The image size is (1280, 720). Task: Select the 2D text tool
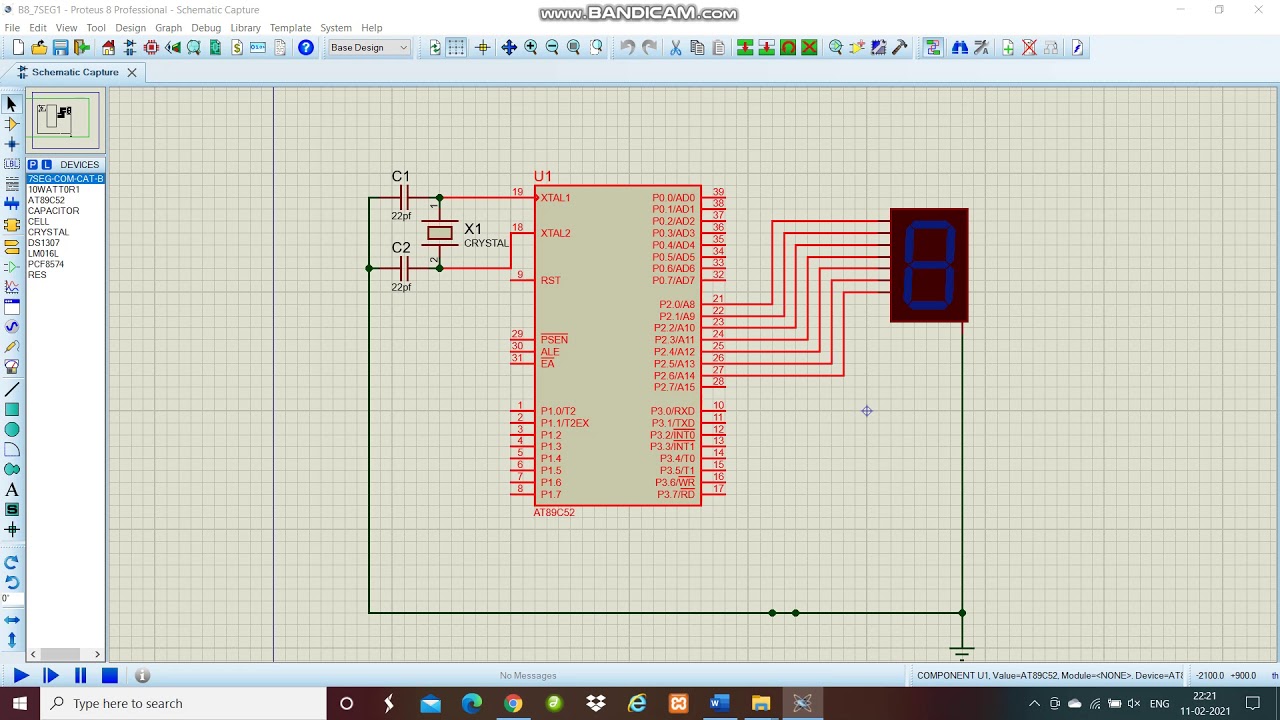click(x=12, y=490)
